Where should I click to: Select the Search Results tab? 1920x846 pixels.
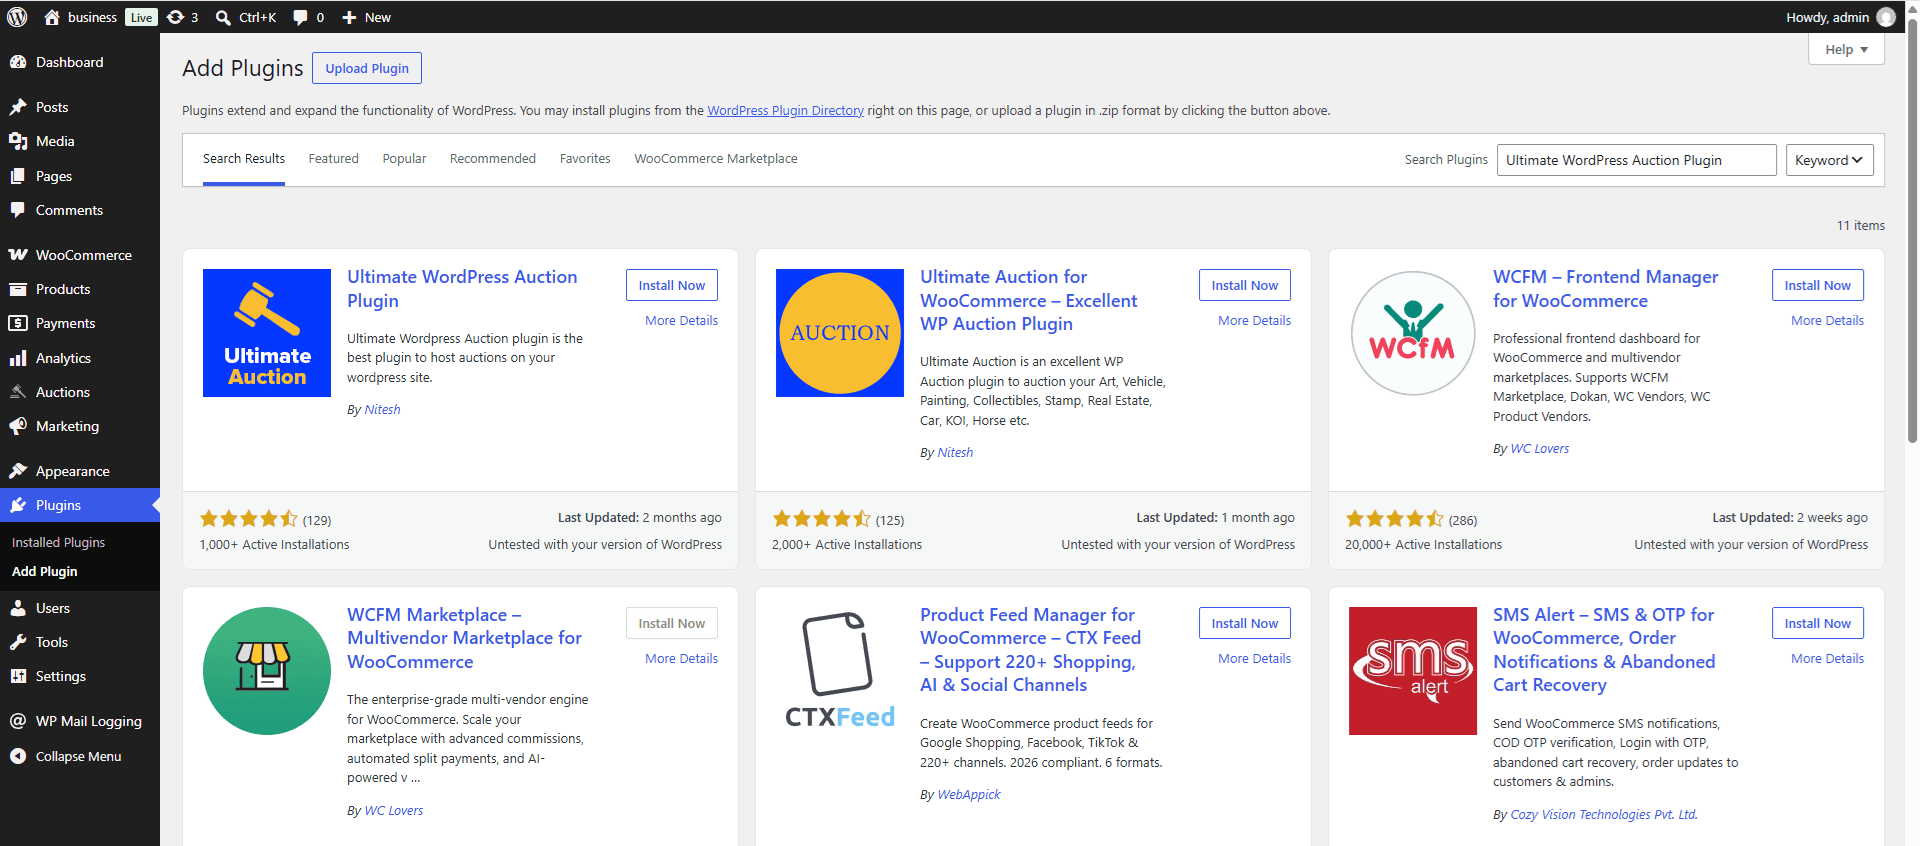click(x=244, y=159)
